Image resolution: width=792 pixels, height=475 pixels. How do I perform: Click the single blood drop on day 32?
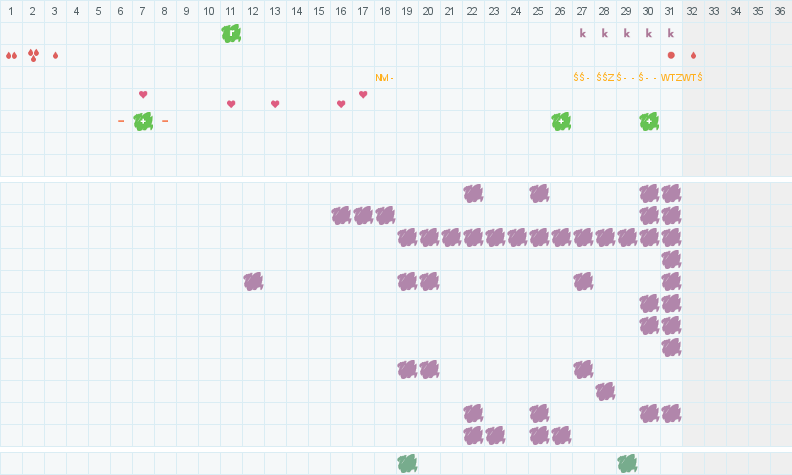(693, 55)
